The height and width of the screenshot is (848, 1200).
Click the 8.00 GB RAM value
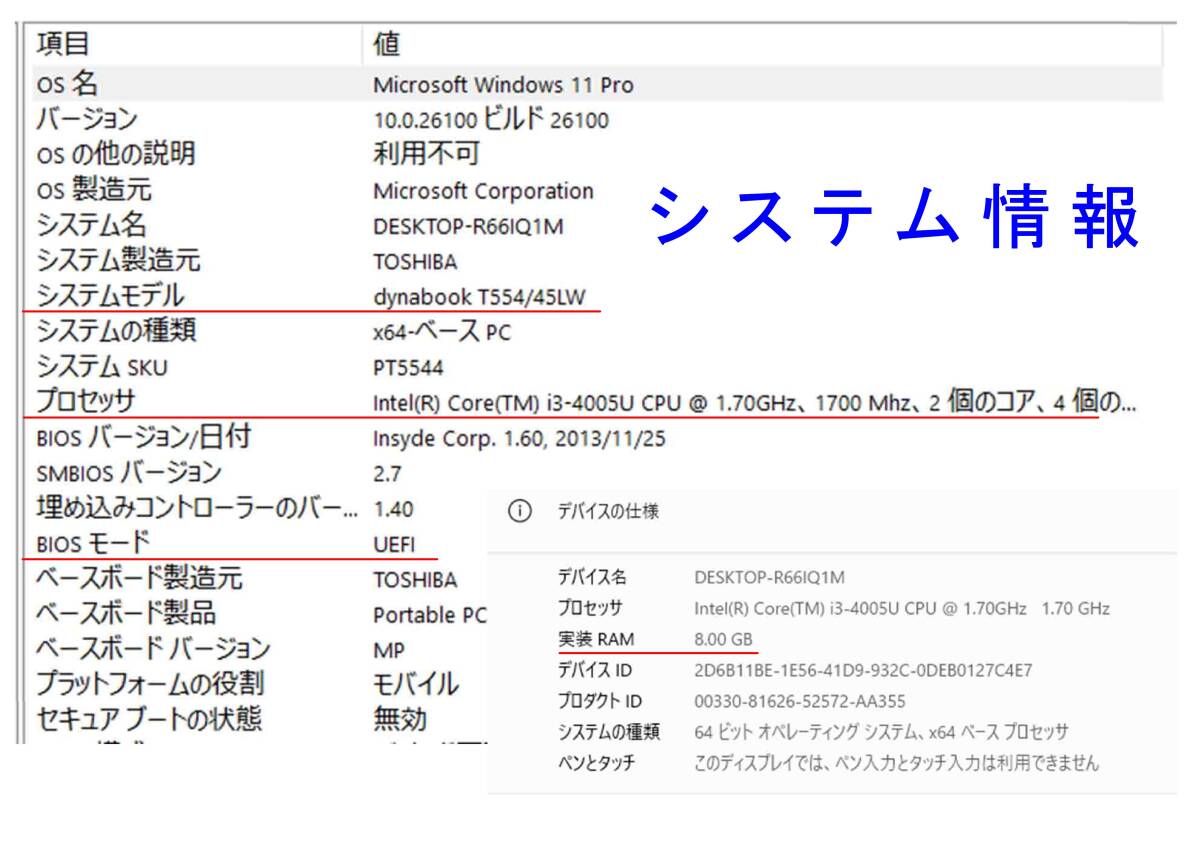(724, 639)
